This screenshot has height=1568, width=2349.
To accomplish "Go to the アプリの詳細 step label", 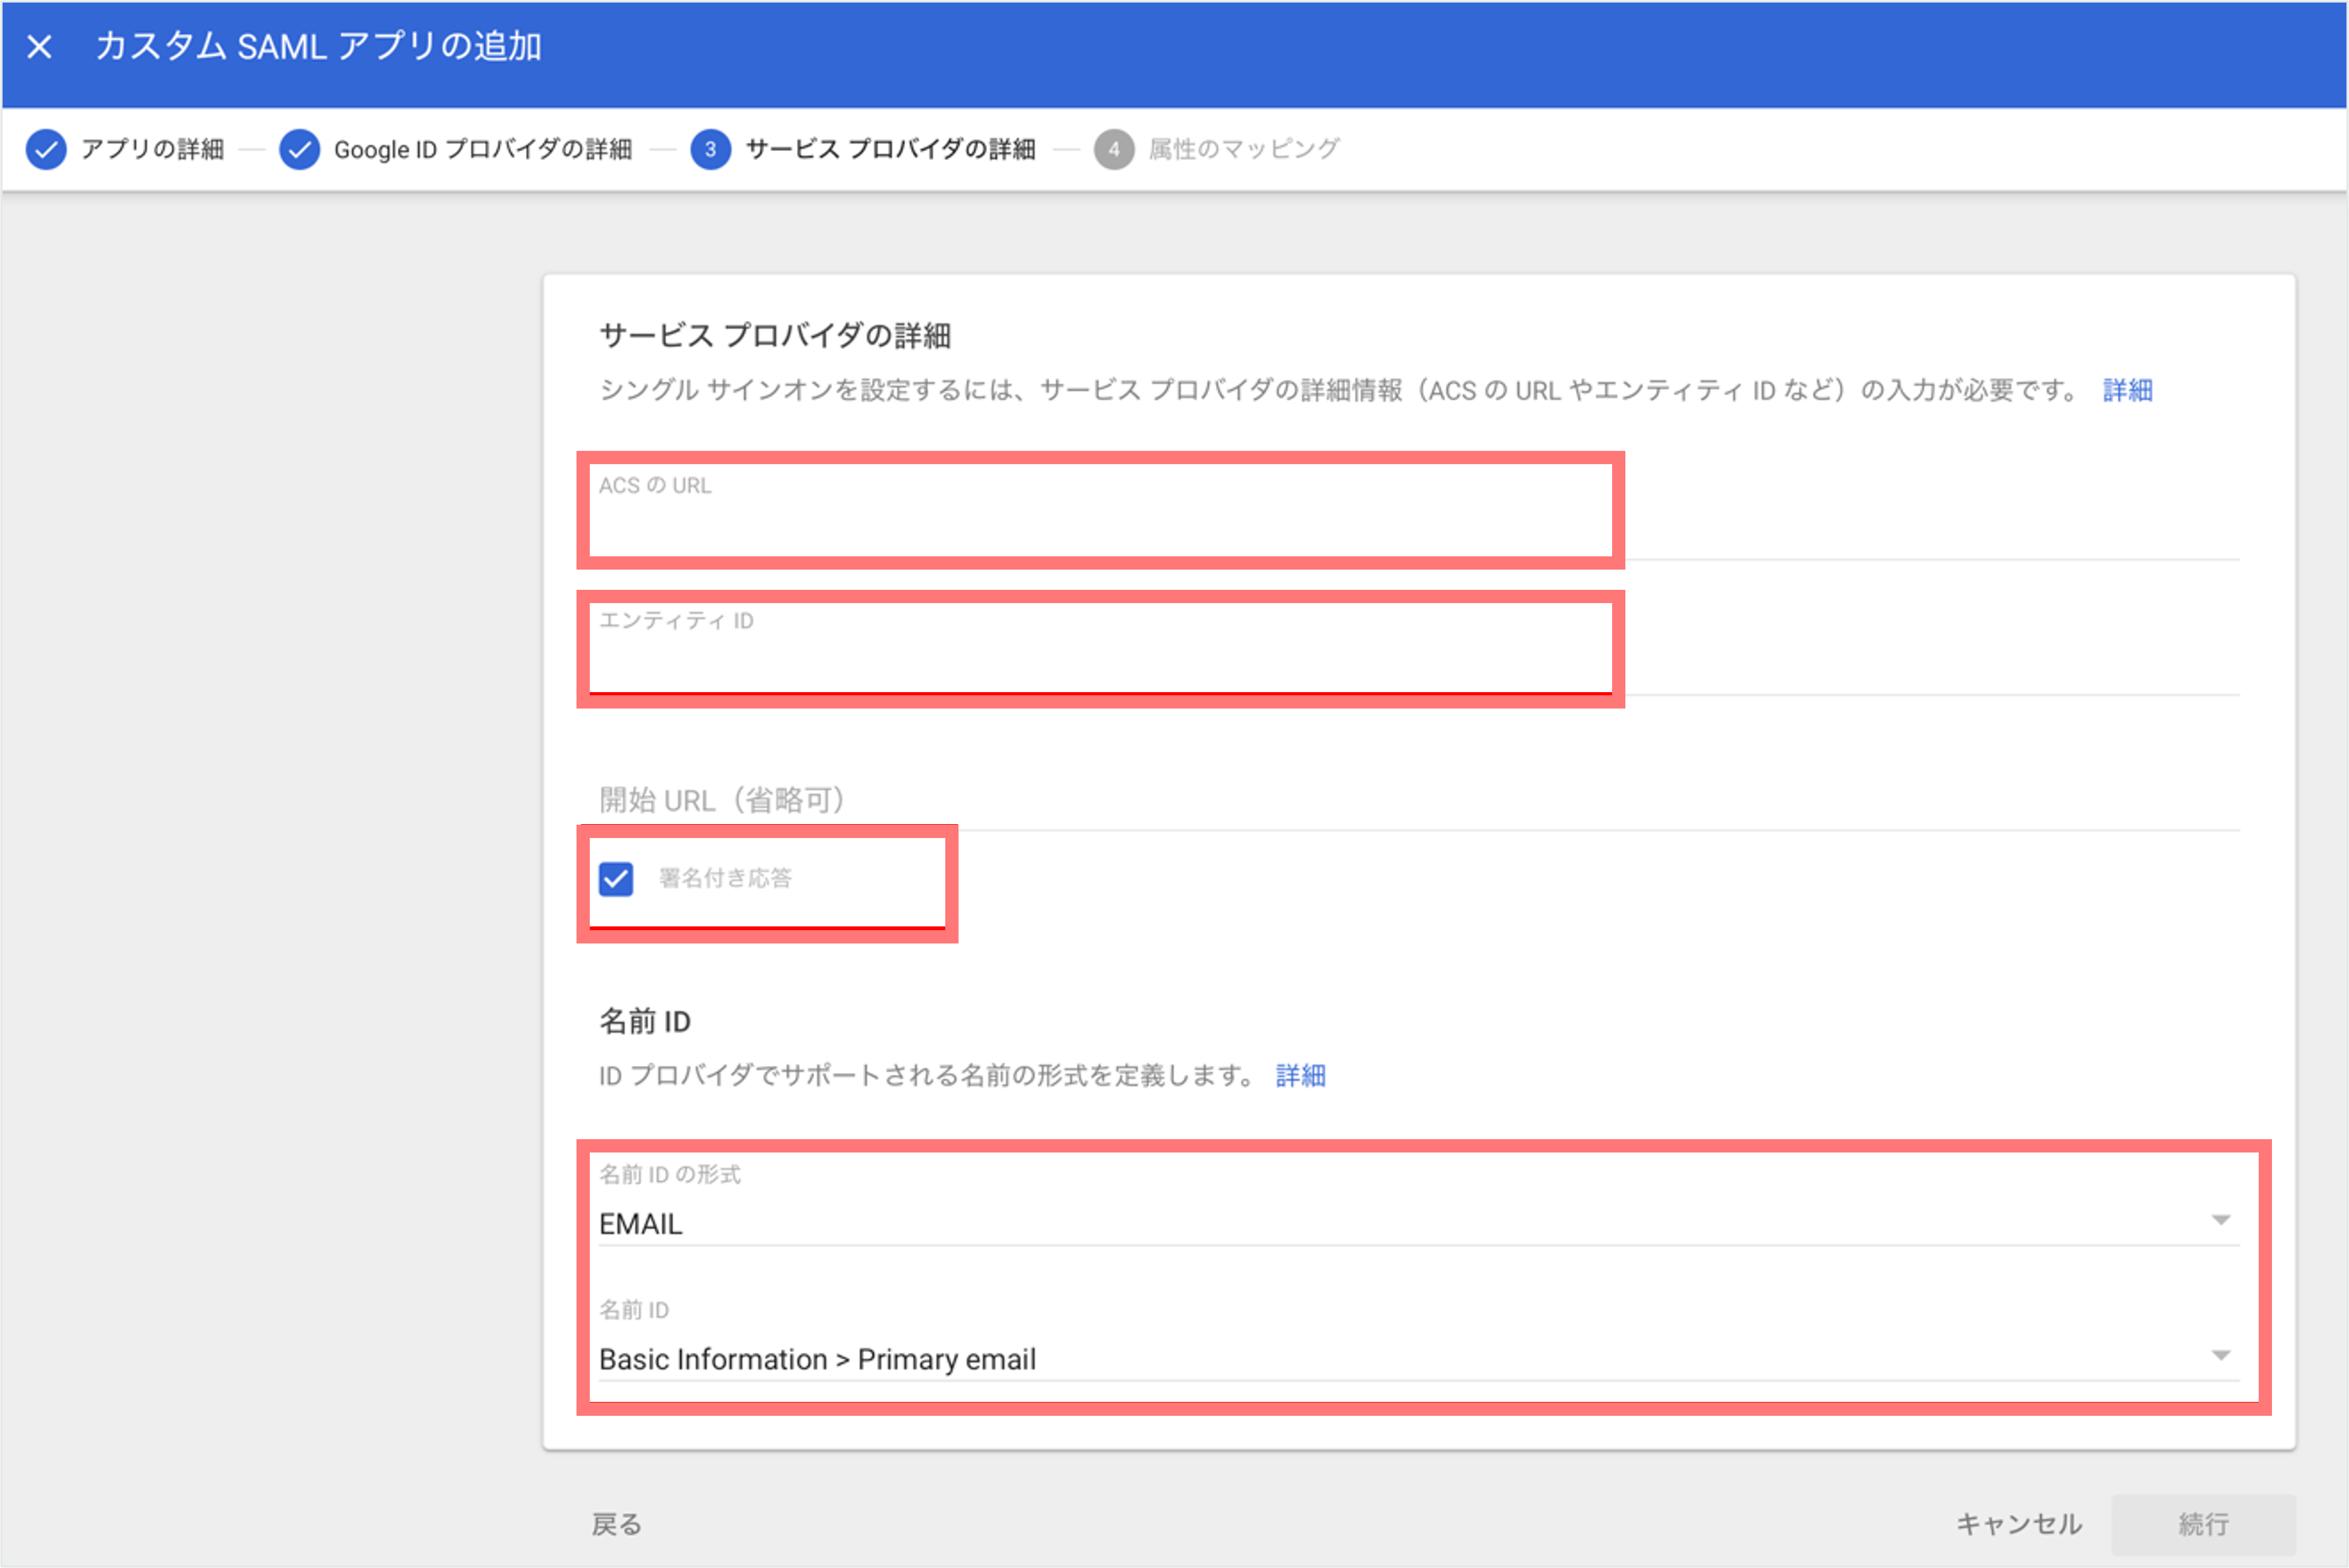I will coord(152,150).
